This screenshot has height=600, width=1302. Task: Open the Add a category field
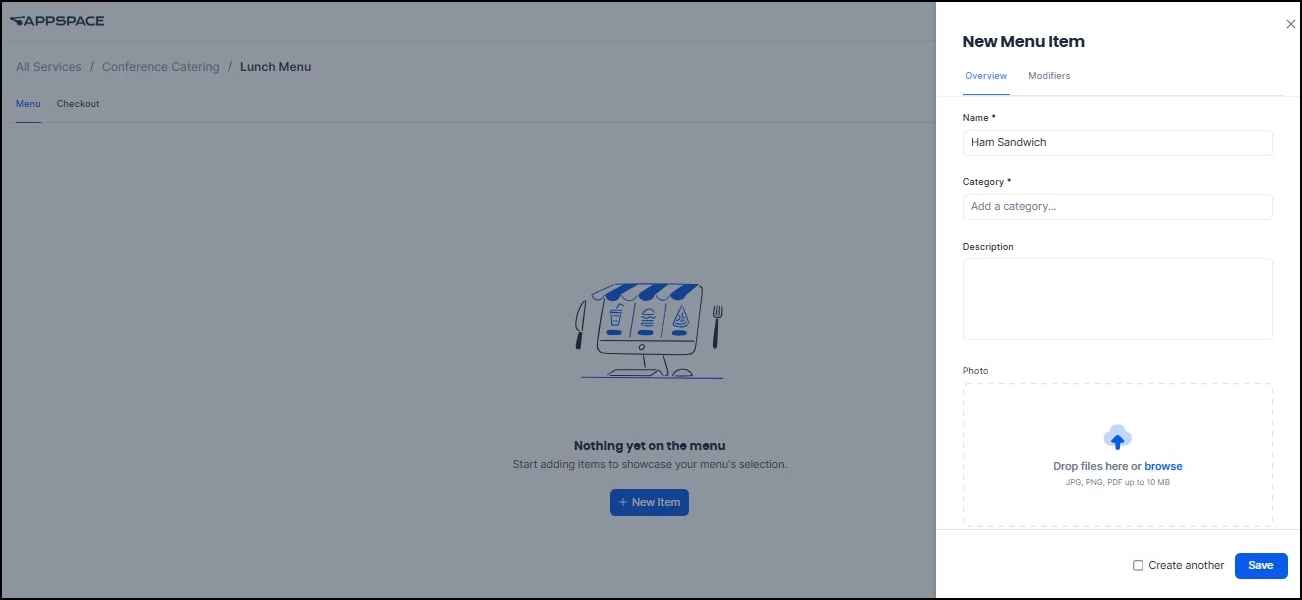(x=1117, y=207)
